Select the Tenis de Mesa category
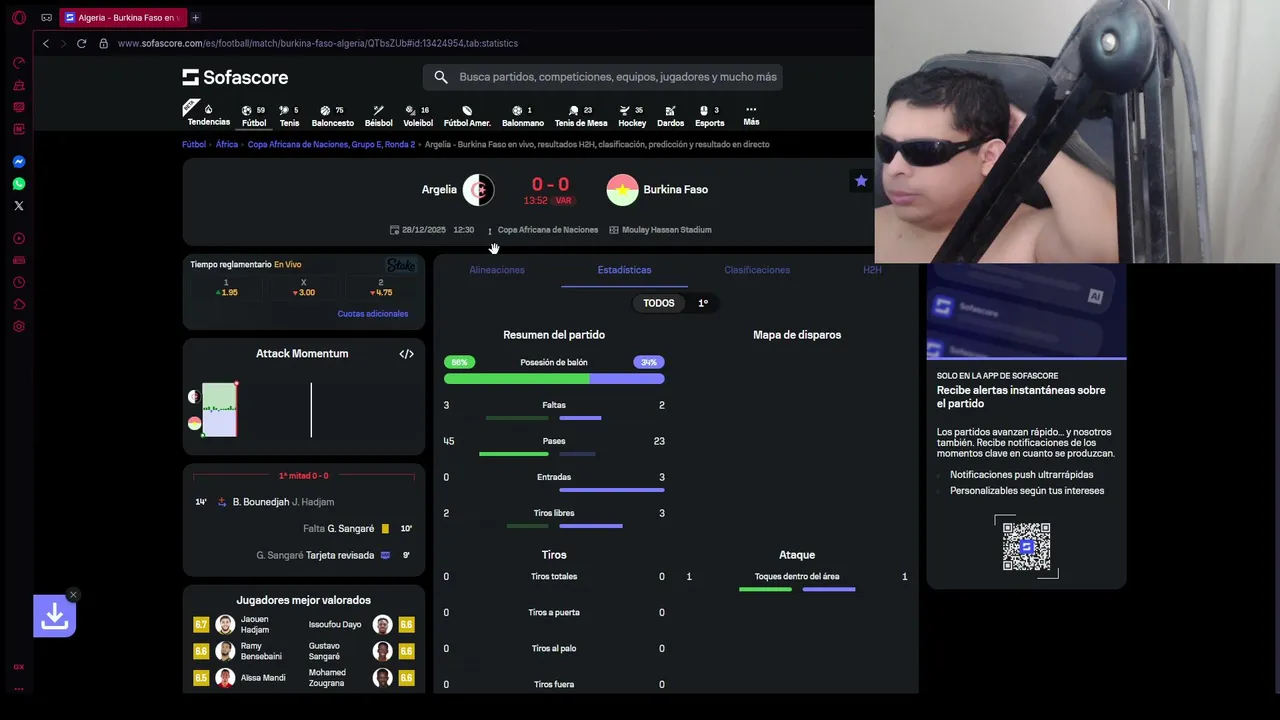 point(581,116)
